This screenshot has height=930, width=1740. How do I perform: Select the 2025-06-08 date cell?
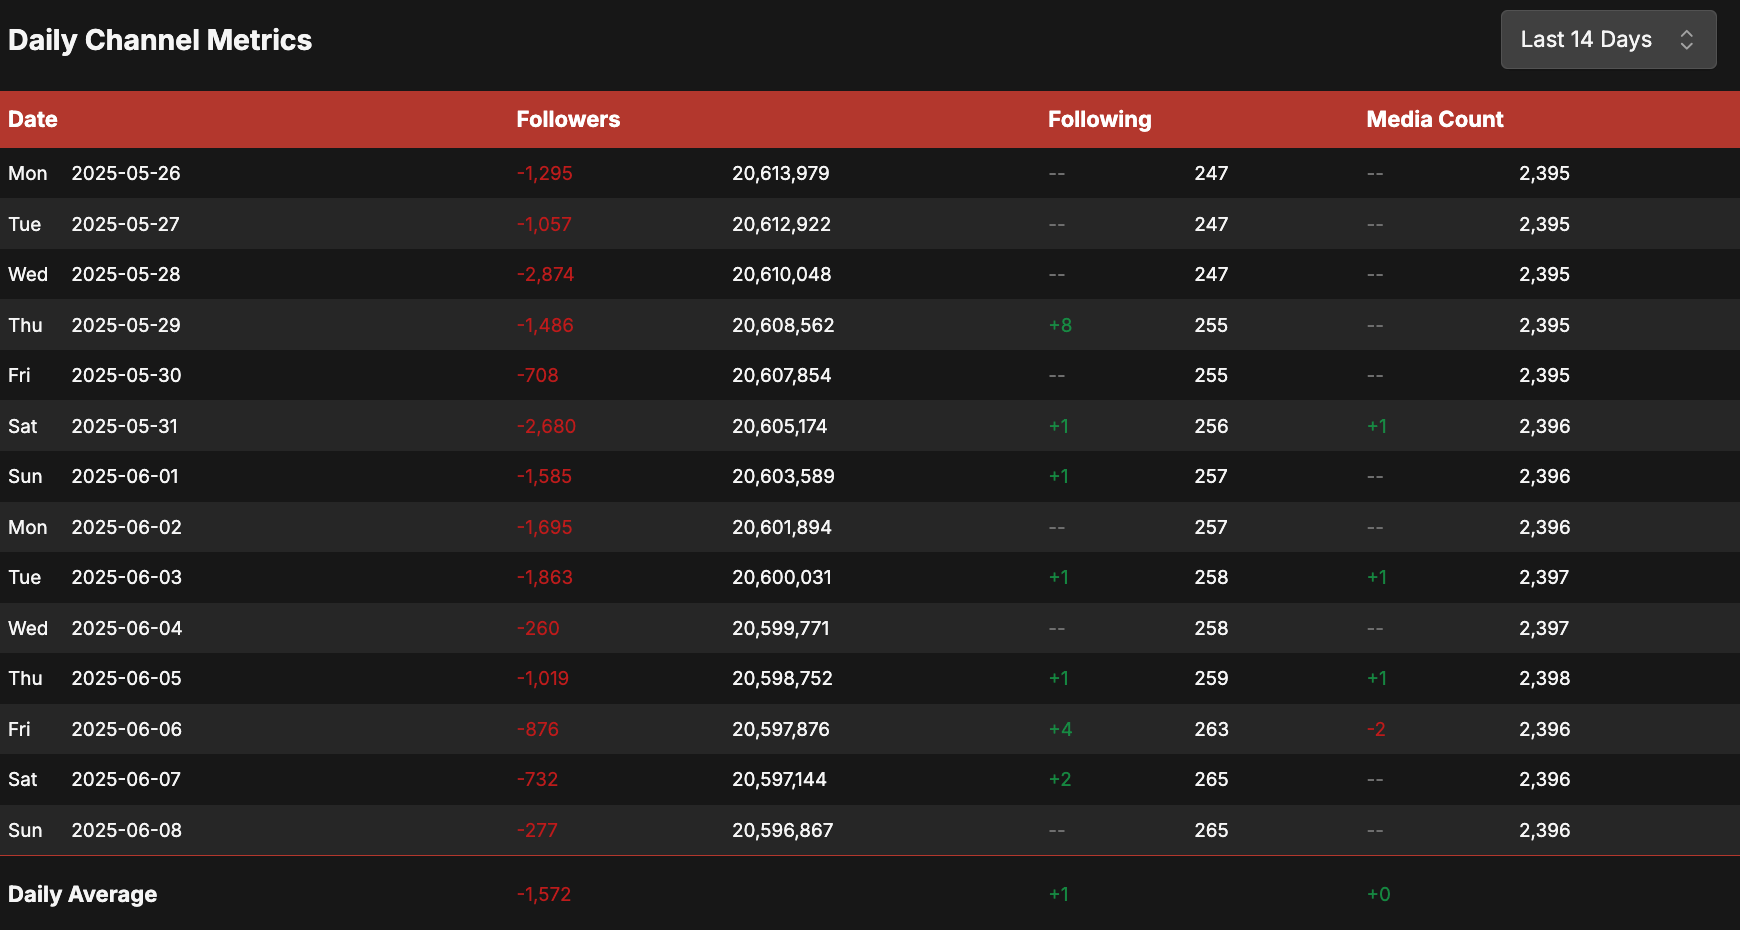pos(127,830)
